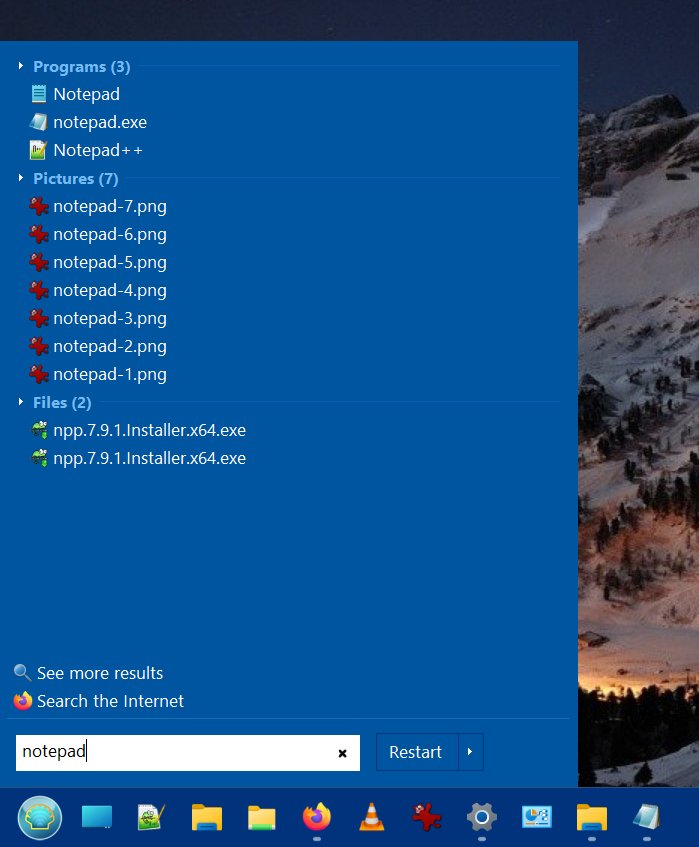Launch the notepad.exe result
This screenshot has height=847, width=699.
(x=88, y=122)
